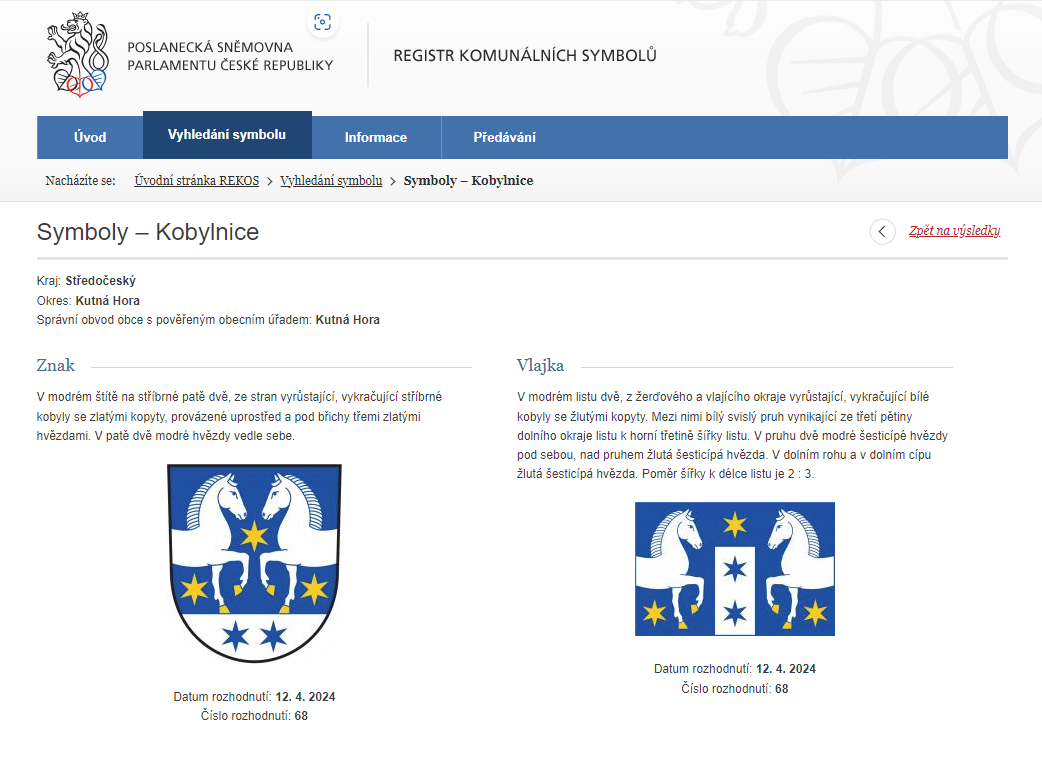Follow the Vyhledání symbolu breadcrumb link
Viewport: 1042px width, 771px height.
pos(331,181)
